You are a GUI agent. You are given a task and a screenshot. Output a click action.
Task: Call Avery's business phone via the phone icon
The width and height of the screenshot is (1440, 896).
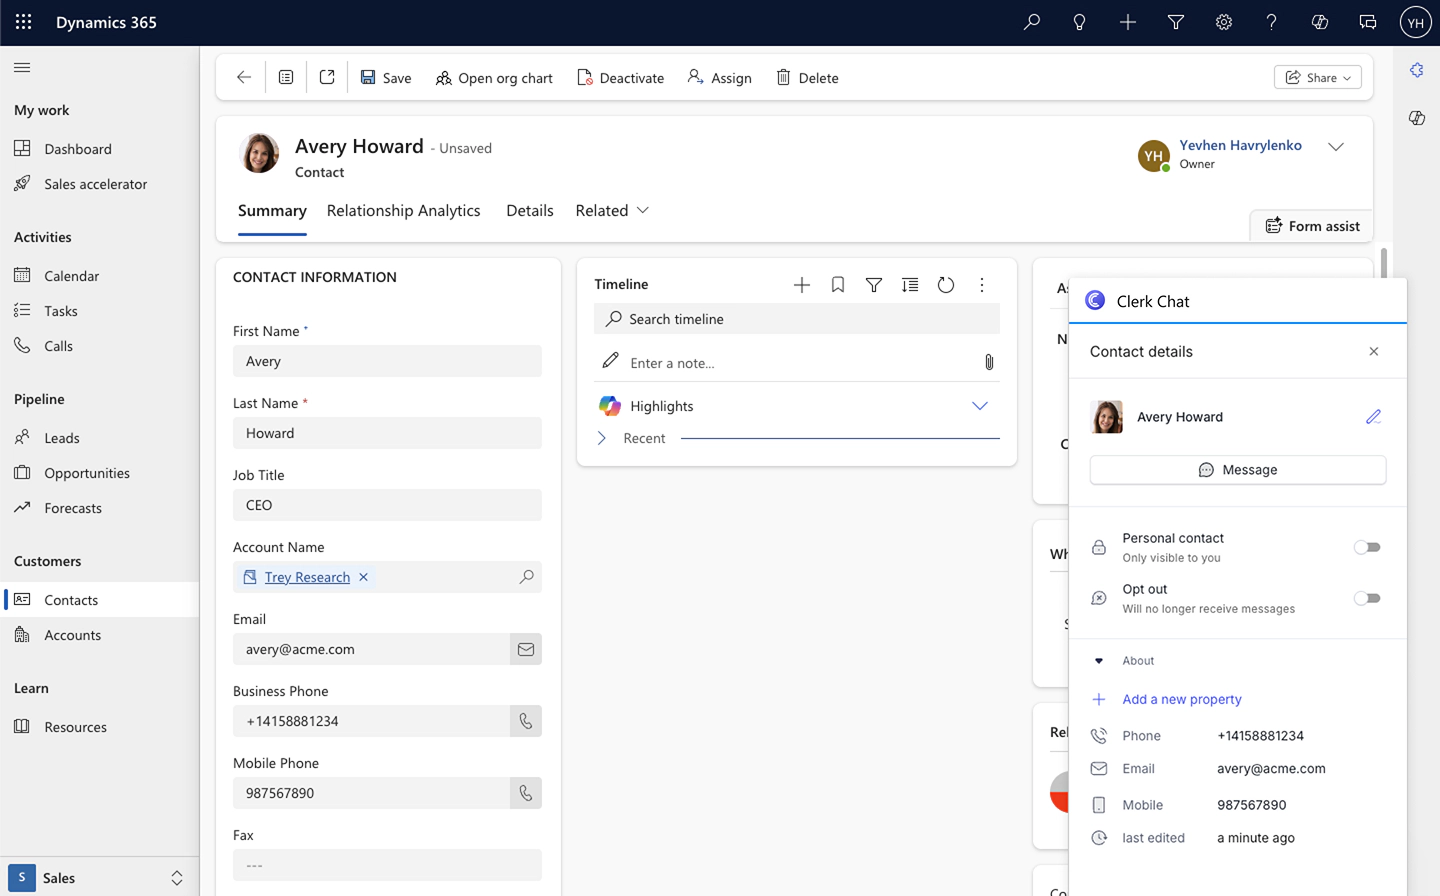coord(526,720)
